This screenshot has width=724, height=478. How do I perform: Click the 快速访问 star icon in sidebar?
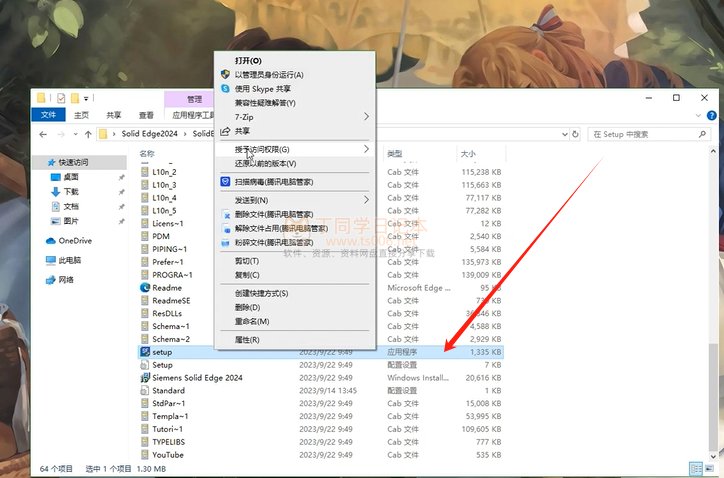pyautogui.click(x=51, y=162)
